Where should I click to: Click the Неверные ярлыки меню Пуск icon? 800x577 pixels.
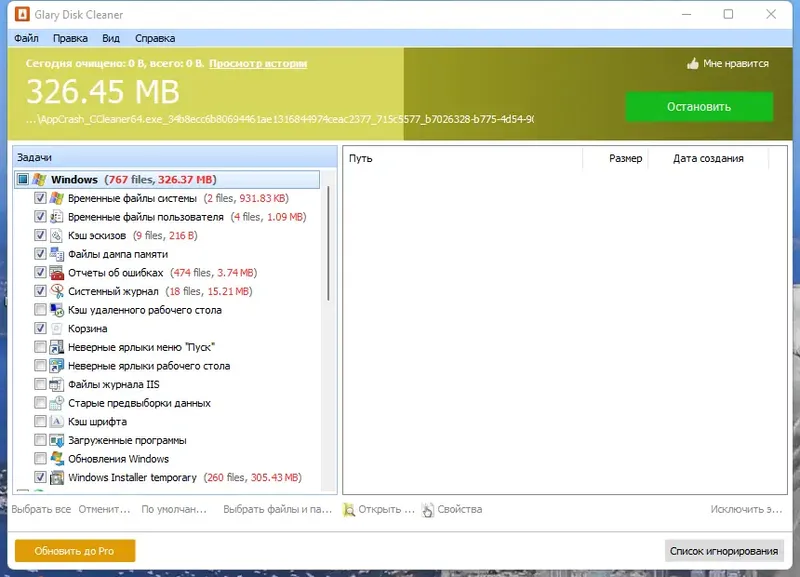click(x=57, y=347)
